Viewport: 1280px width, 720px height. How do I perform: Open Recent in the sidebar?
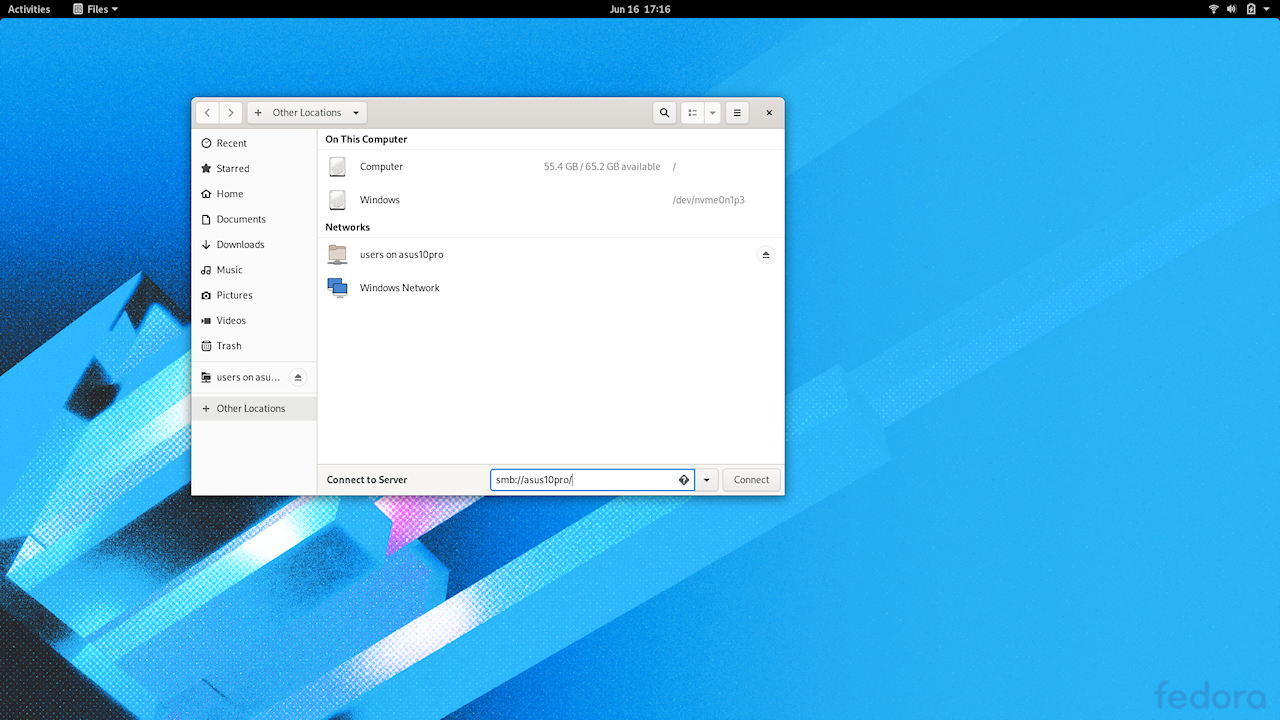click(x=254, y=143)
